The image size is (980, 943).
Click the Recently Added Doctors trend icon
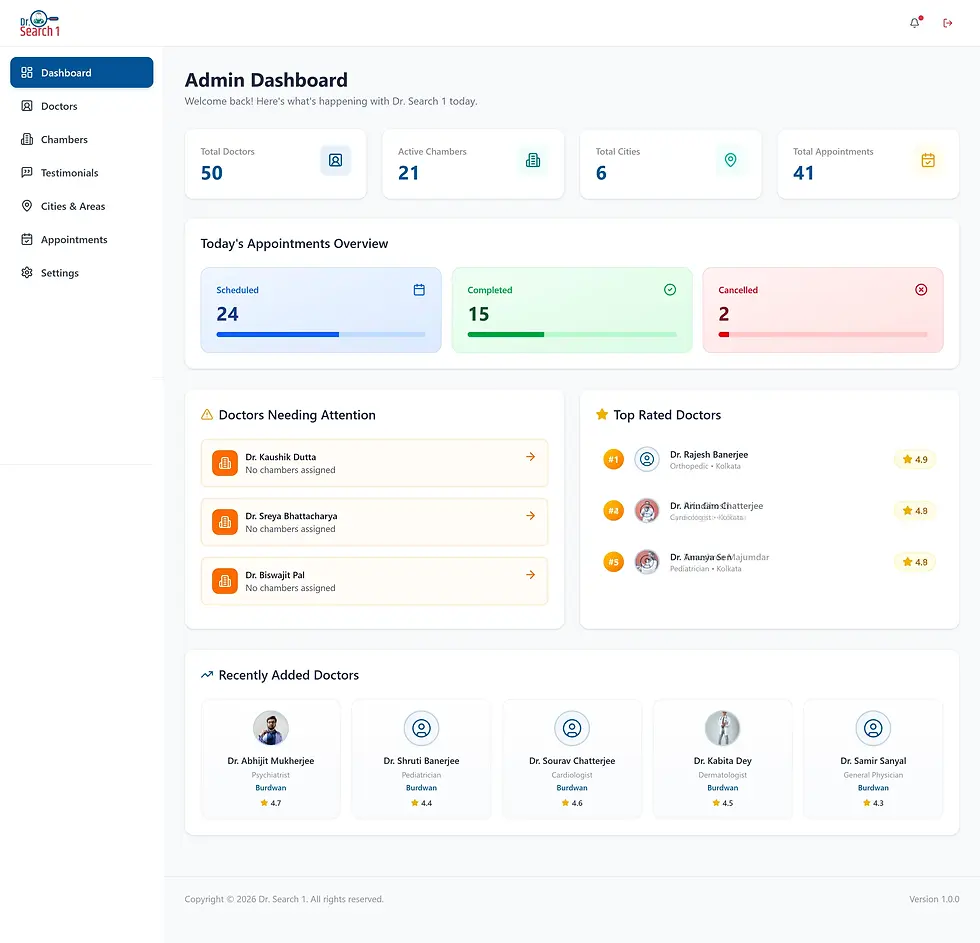(207, 675)
